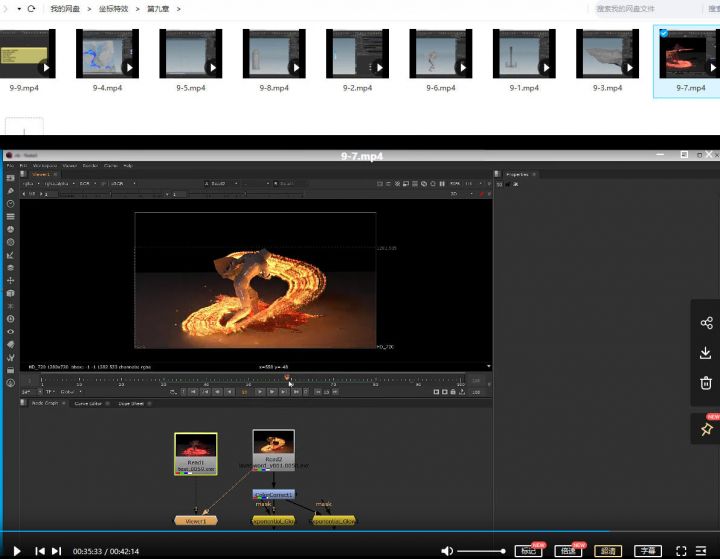Skip to the next video

56,551
